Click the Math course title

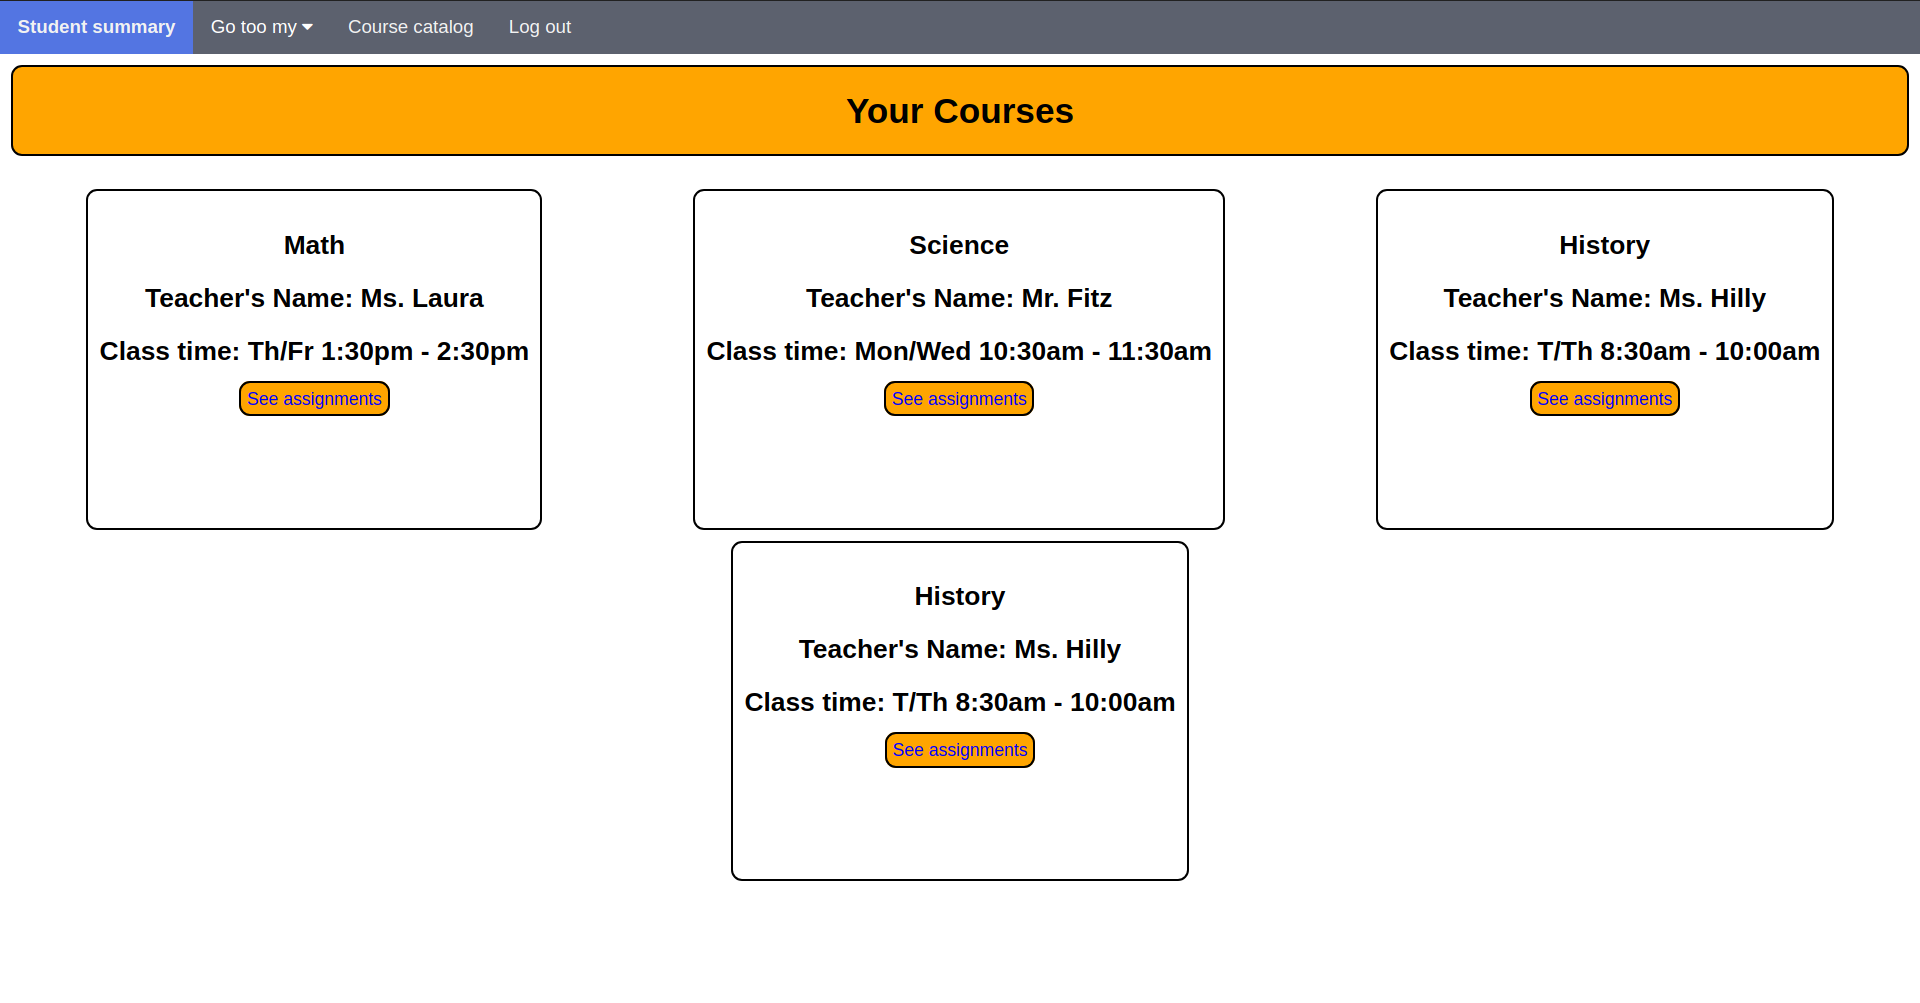click(313, 245)
